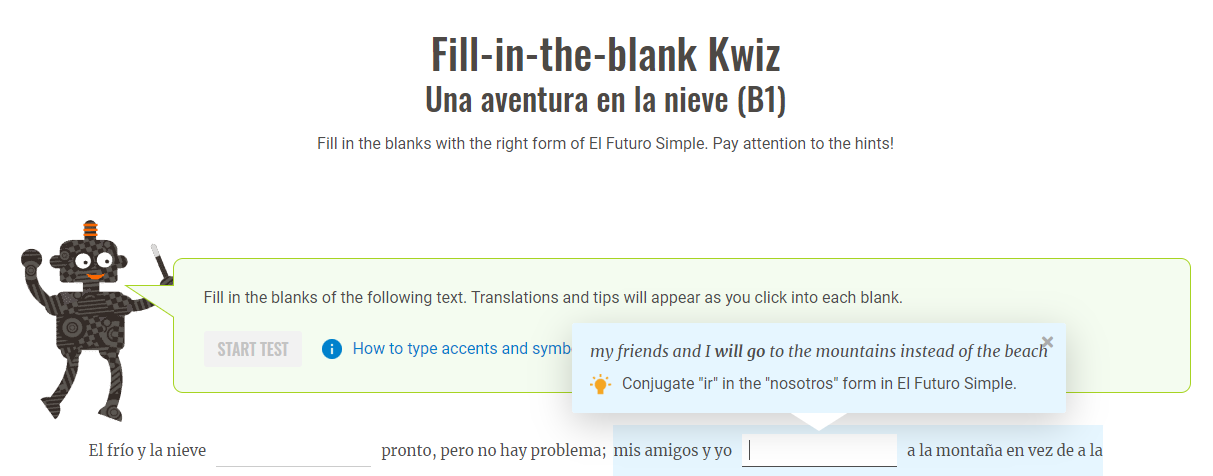Click the 'Conjugate ir' hint text
The width and height of the screenshot is (1213, 476).
coord(819,384)
